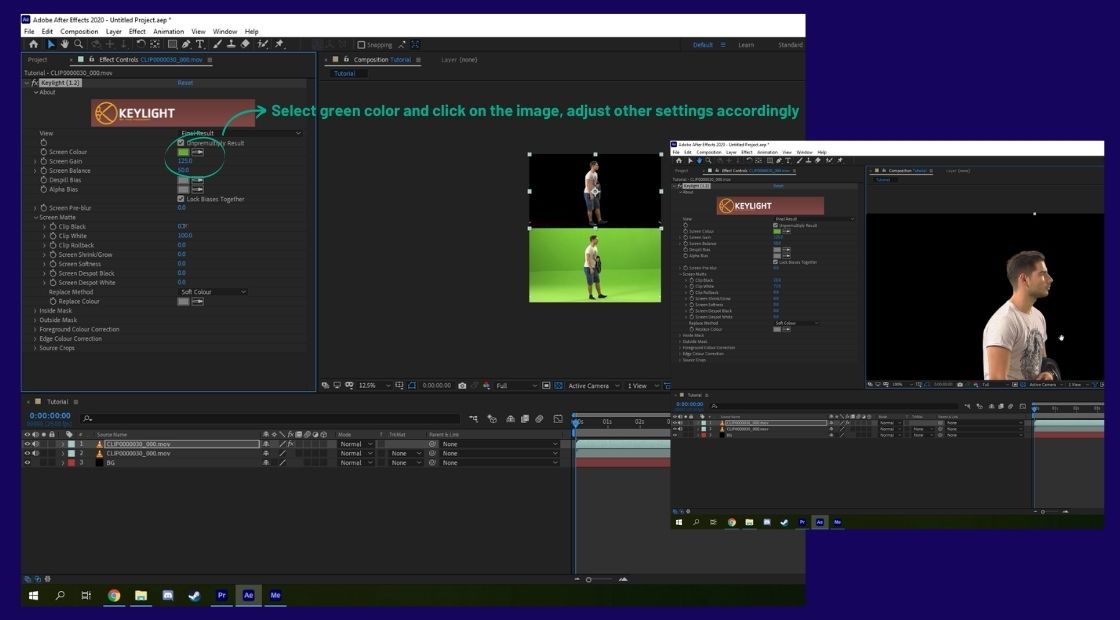The height and width of the screenshot is (620, 1120).
Task: Select the Selection arrow tool
Action: click(50, 44)
